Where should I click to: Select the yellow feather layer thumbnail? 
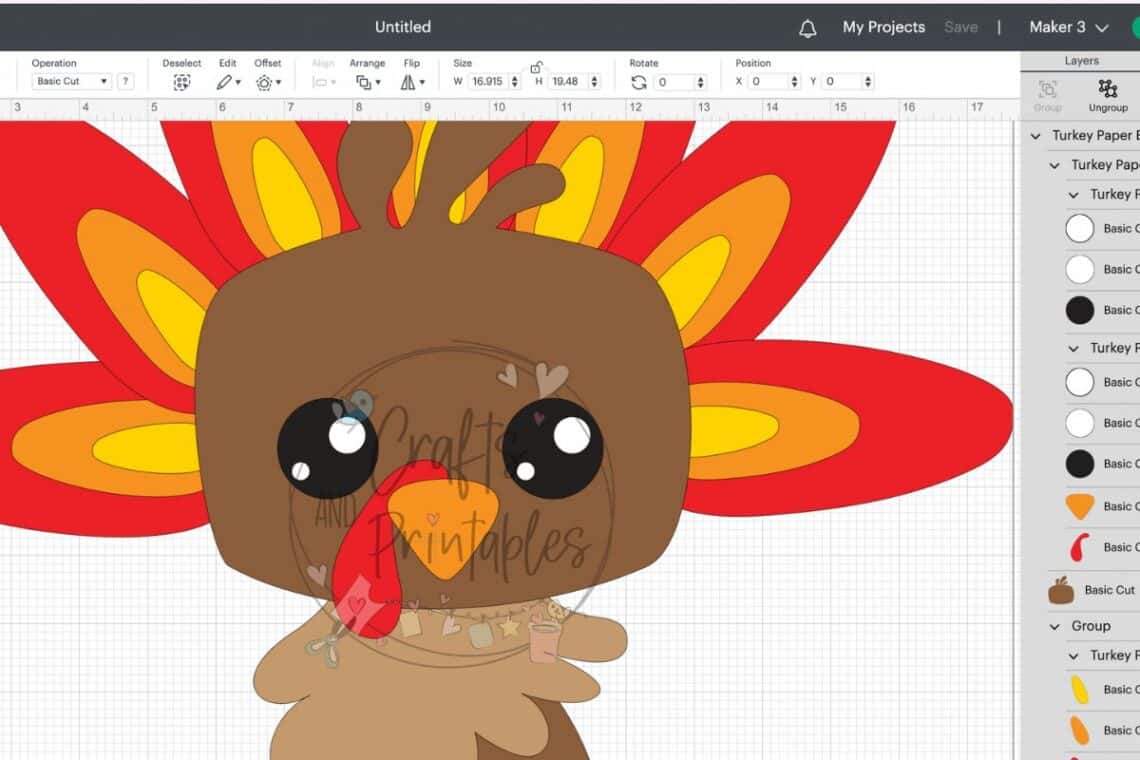[x=1080, y=689]
